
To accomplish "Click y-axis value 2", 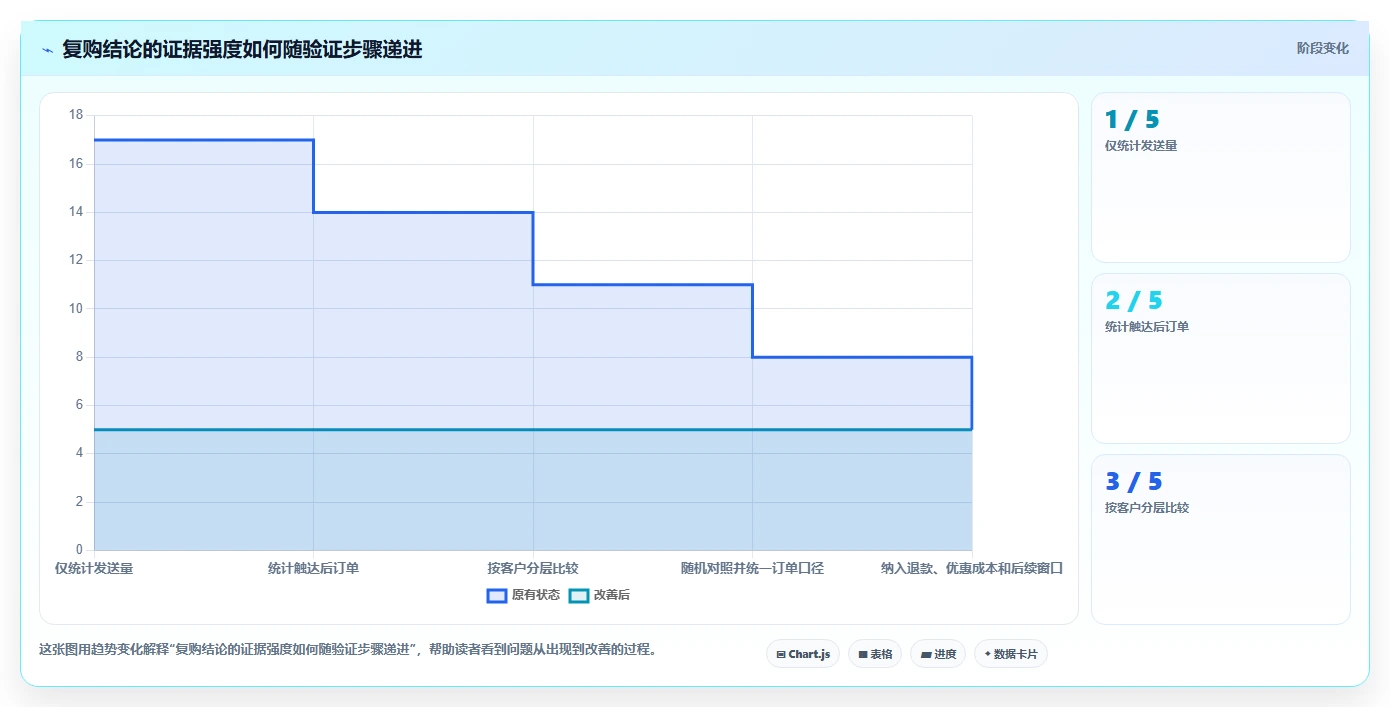I will [x=79, y=502].
